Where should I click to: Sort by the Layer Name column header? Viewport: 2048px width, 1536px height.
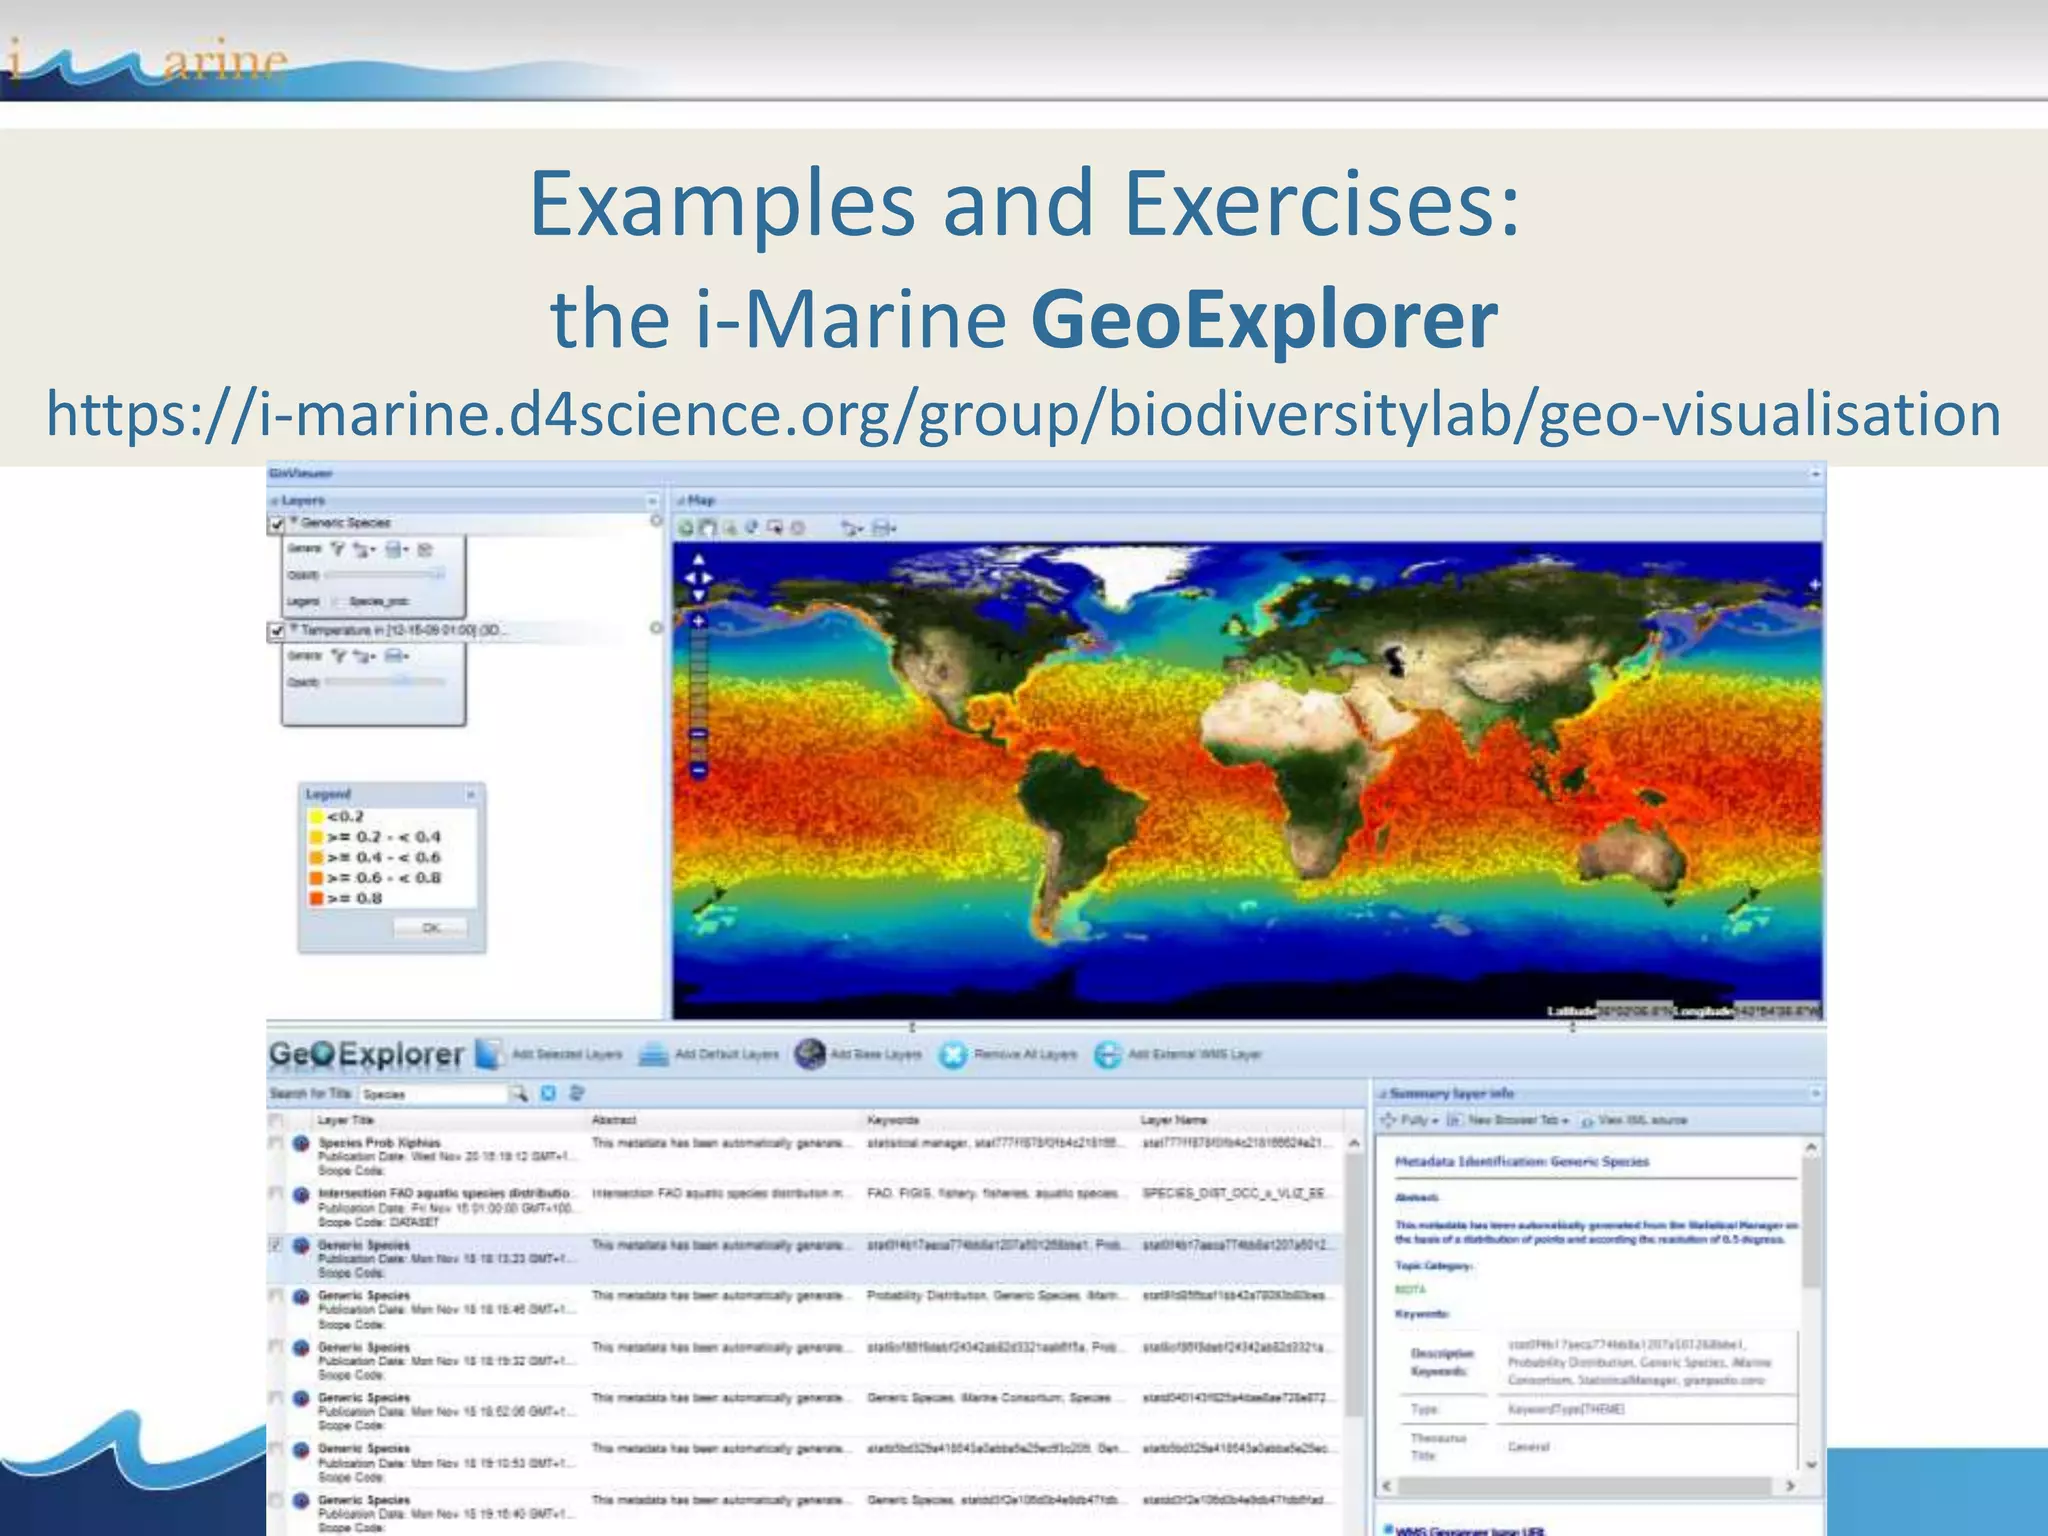click(x=1173, y=1120)
